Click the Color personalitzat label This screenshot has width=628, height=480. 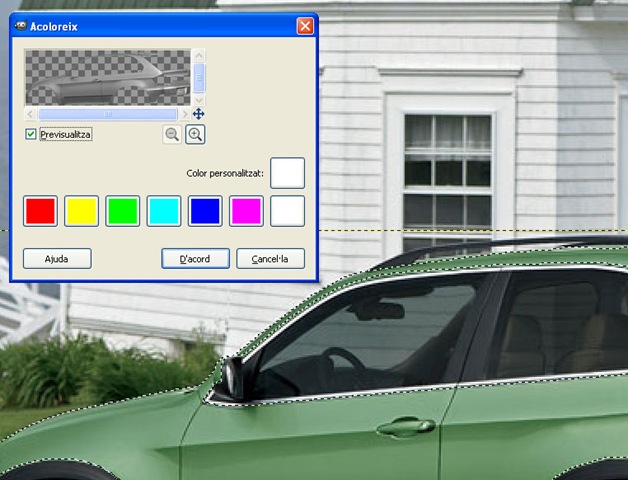[225, 173]
